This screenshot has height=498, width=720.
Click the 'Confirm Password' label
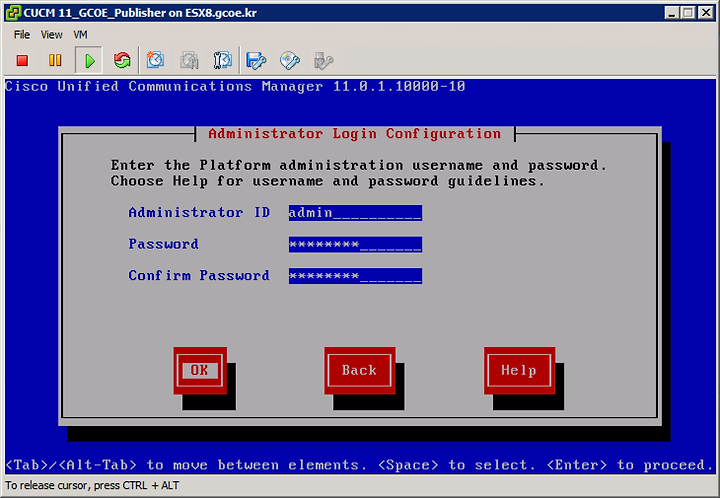click(199, 275)
